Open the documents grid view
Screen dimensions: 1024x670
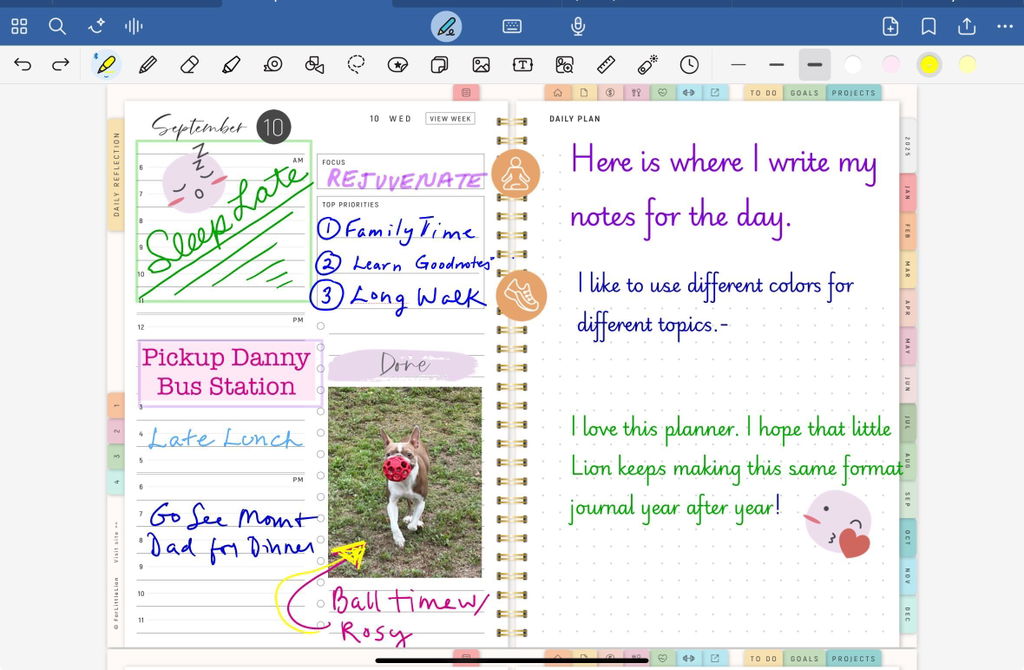[x=20, y=26]
